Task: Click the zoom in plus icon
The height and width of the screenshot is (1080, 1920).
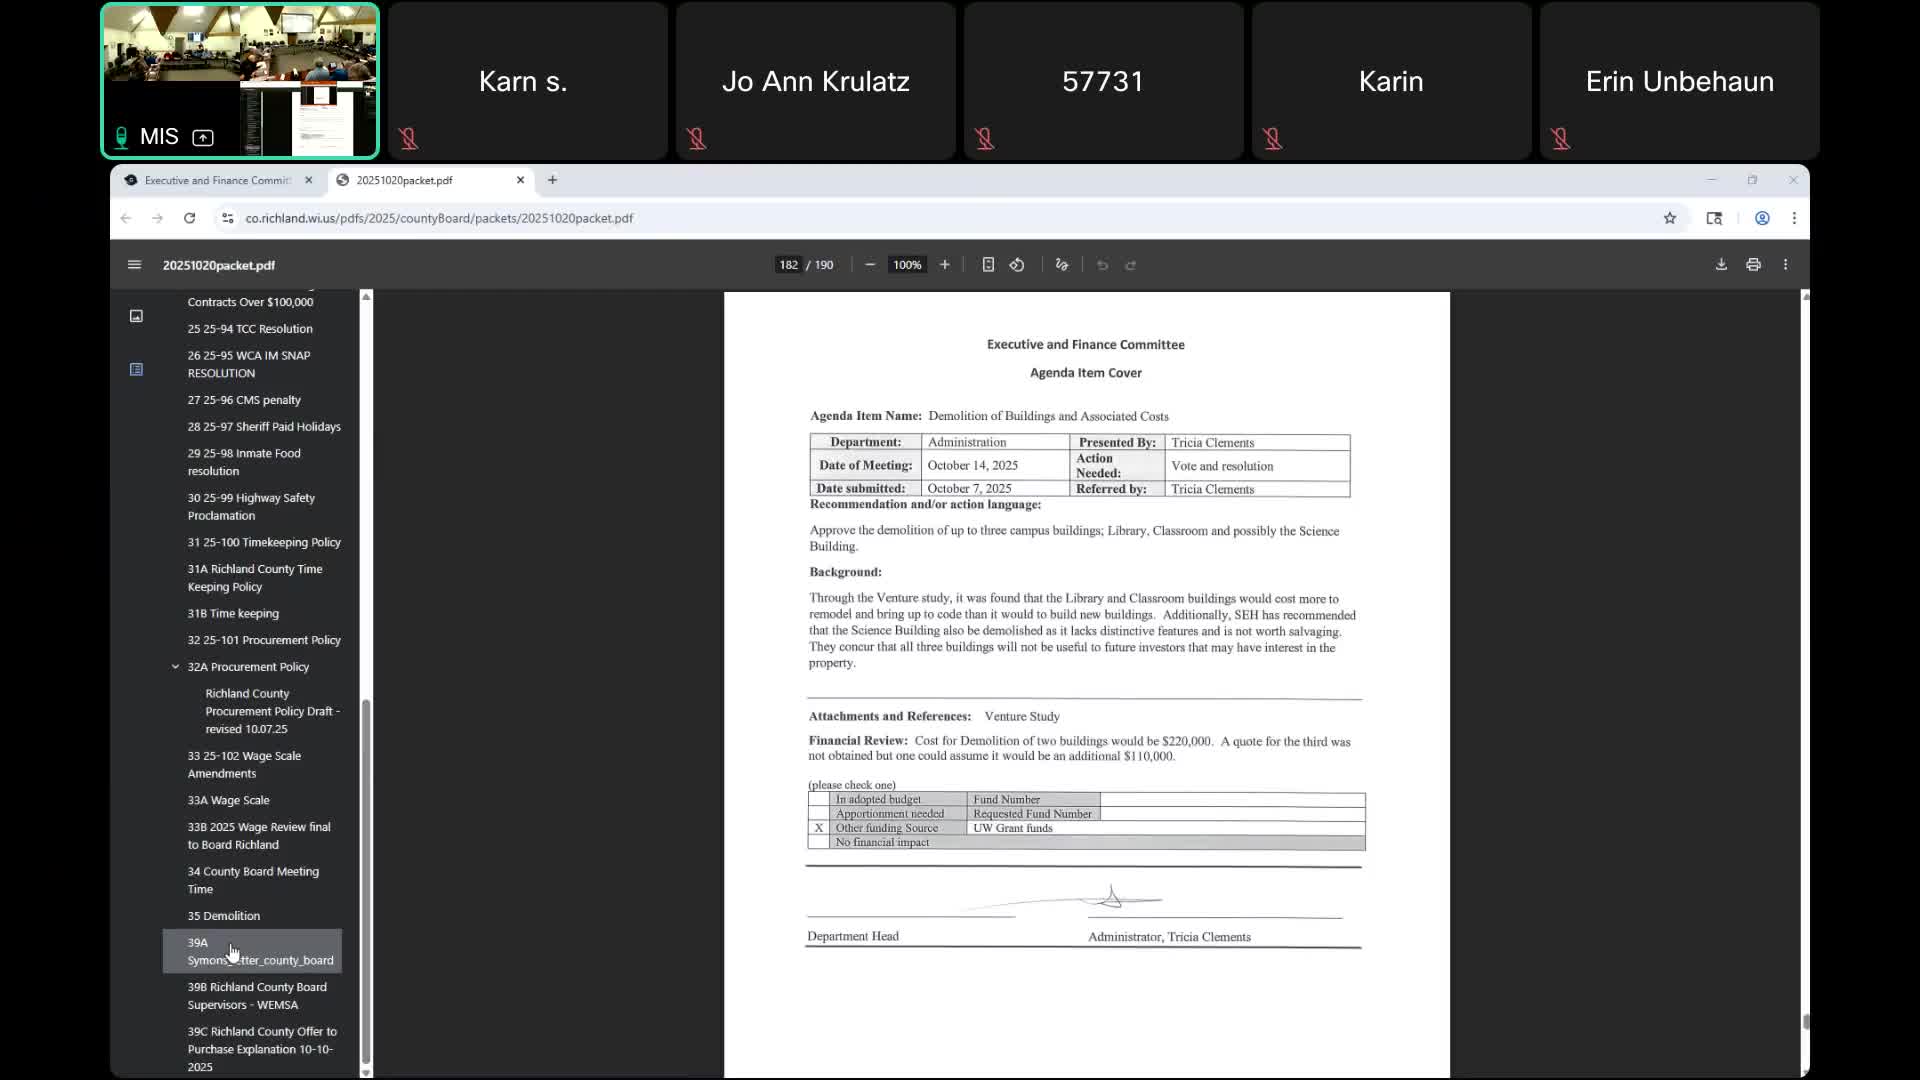Action: point(944,265)
